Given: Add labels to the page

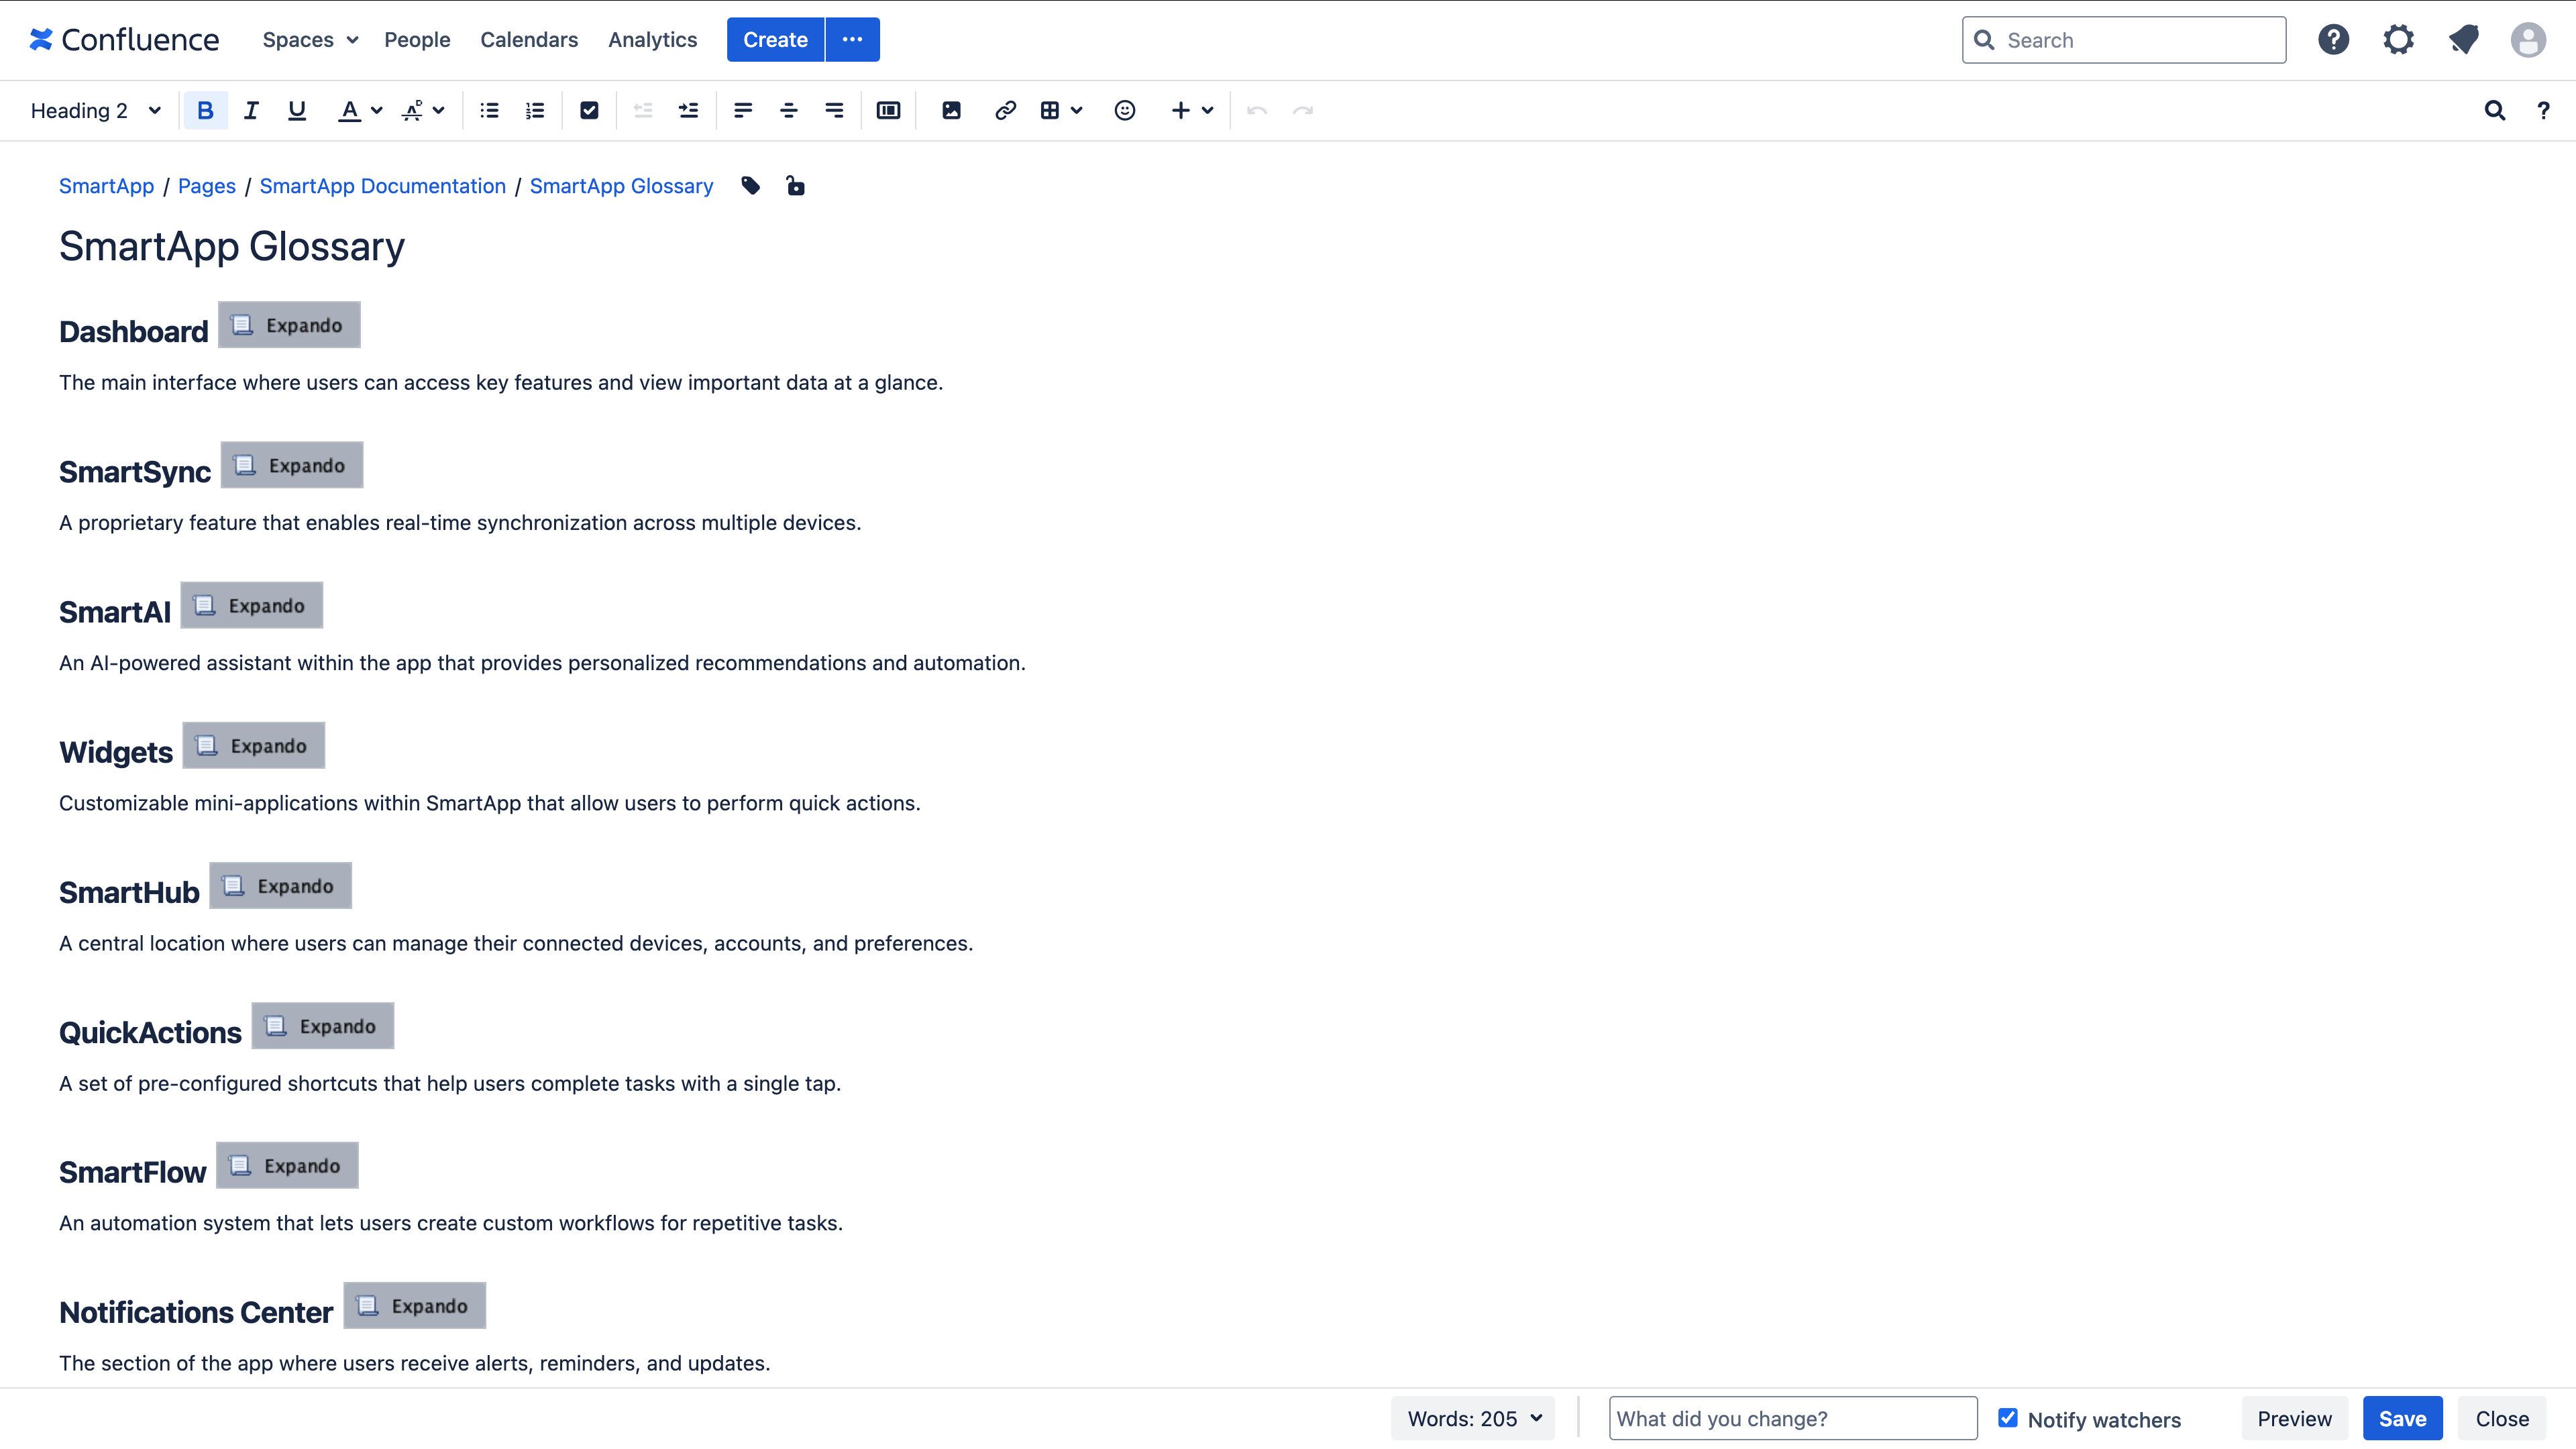Looking at the screenshot, I should click(x=750, y=186).
